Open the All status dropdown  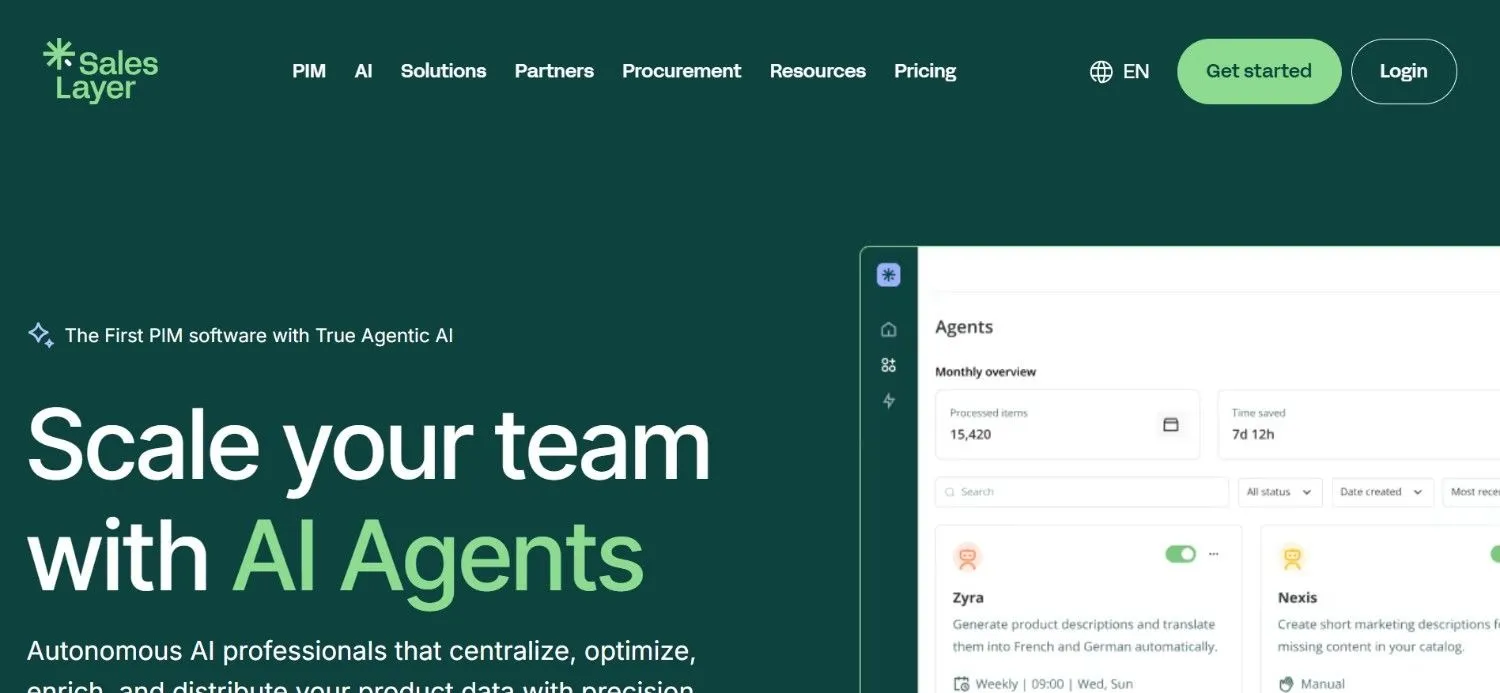tap(1280, 492)
